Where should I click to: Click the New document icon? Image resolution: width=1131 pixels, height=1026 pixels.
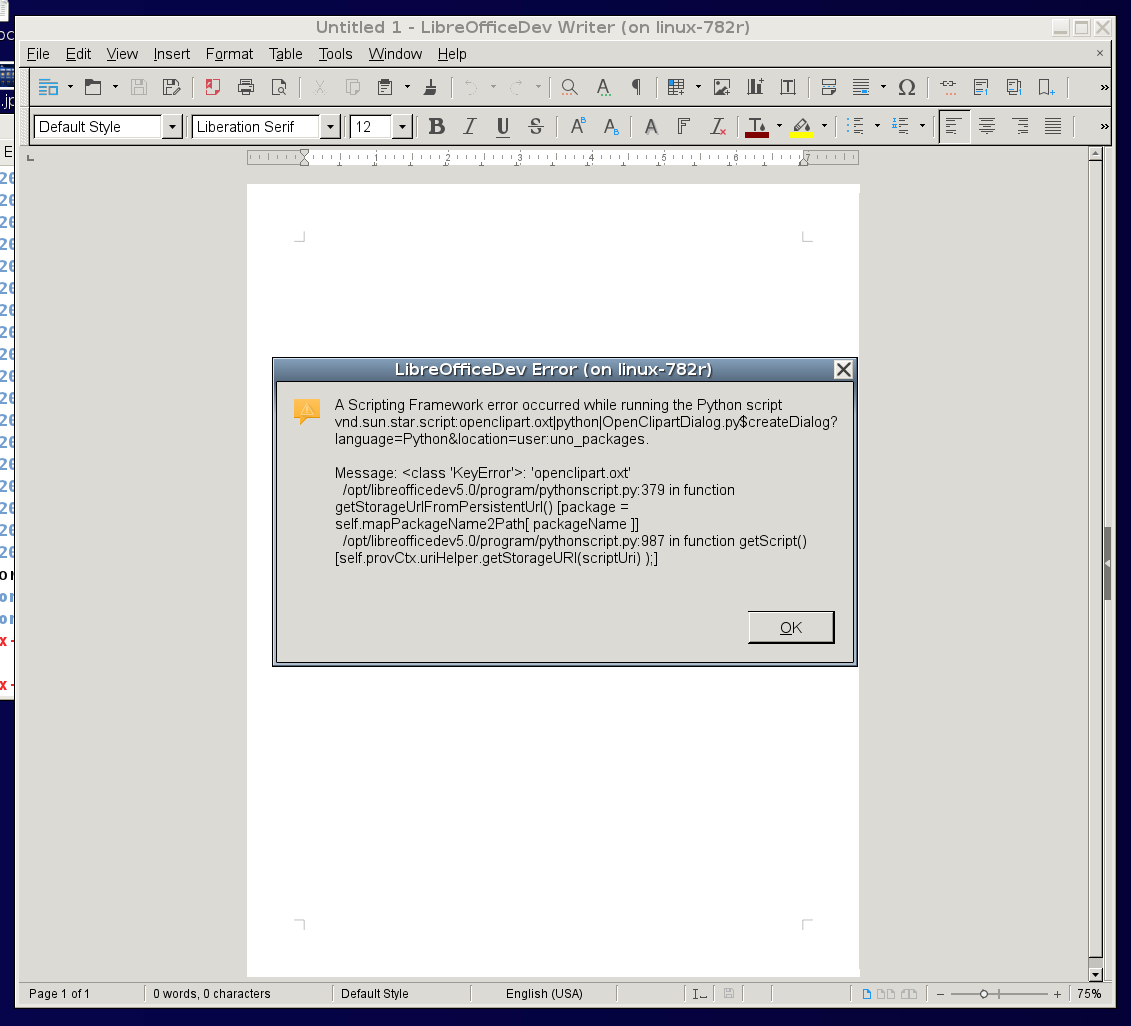[48, 87]
